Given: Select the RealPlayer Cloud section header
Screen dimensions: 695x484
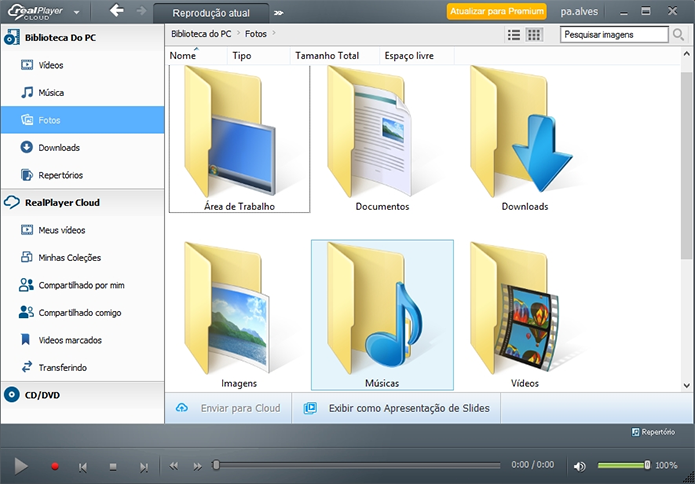Looking at the screenshot, I should [x=82, y=203].
